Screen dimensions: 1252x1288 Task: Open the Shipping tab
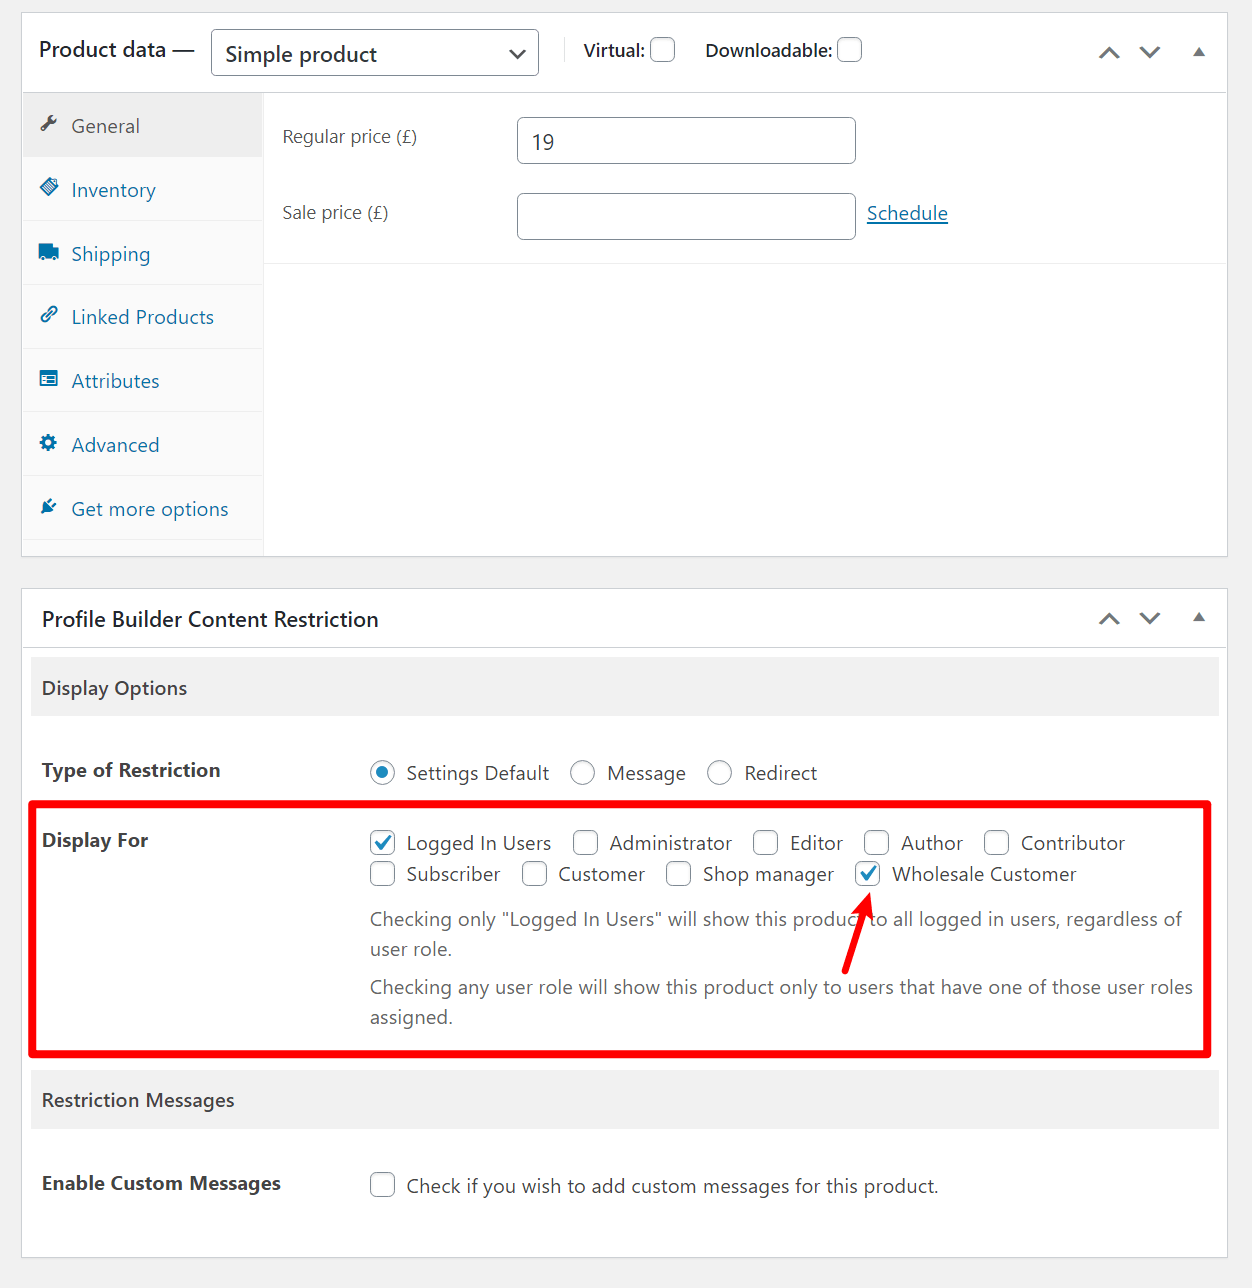[x=142, y=254]
